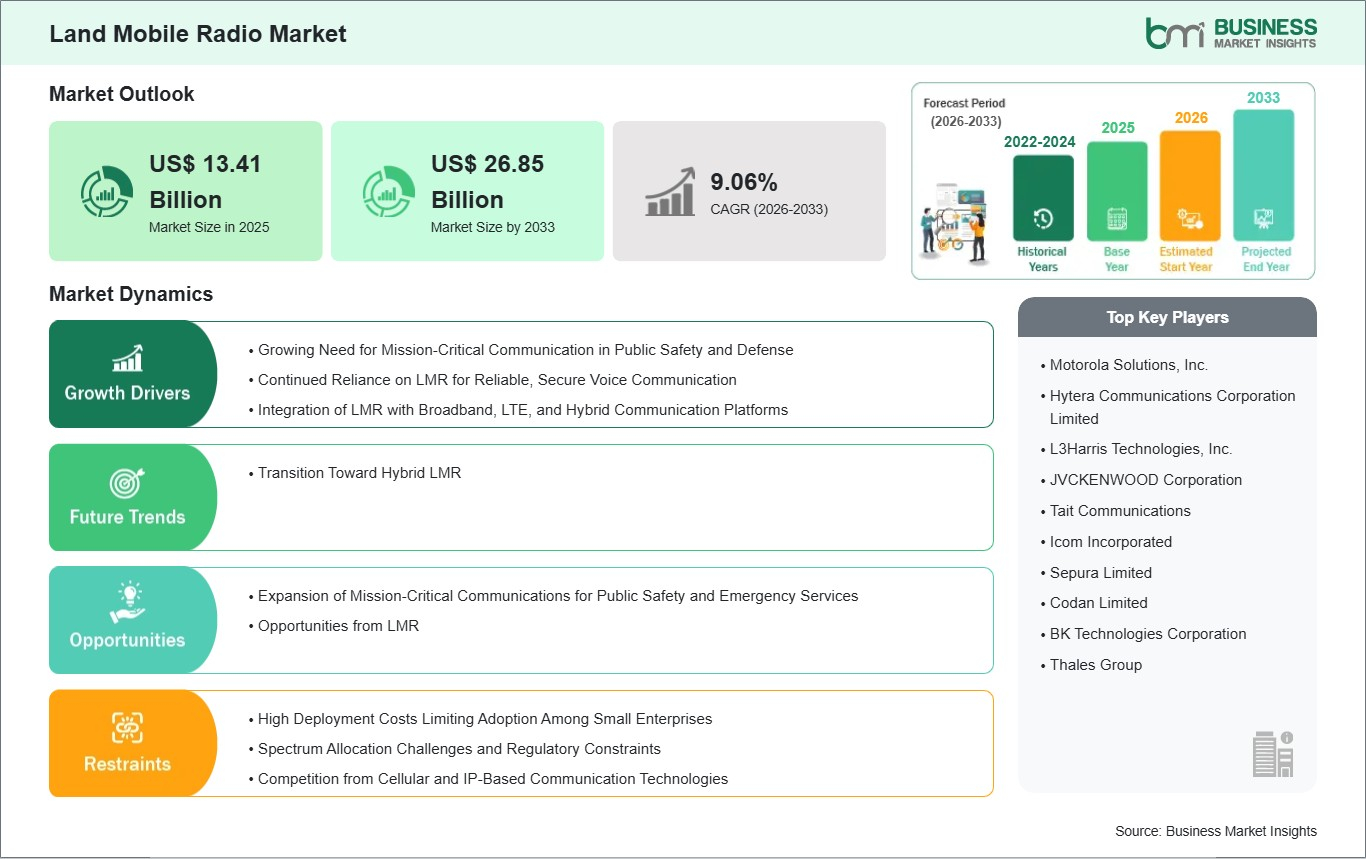Click the Future Trends target icon
Screen dimensions: 1366x859
(127, 483)
